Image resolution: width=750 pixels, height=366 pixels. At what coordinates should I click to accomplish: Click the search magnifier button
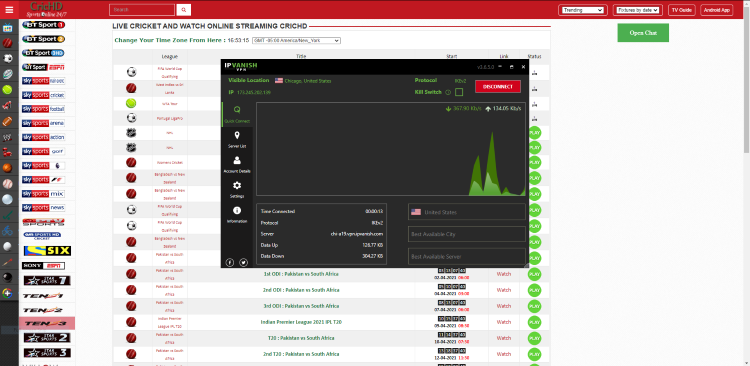coord(184,10)
